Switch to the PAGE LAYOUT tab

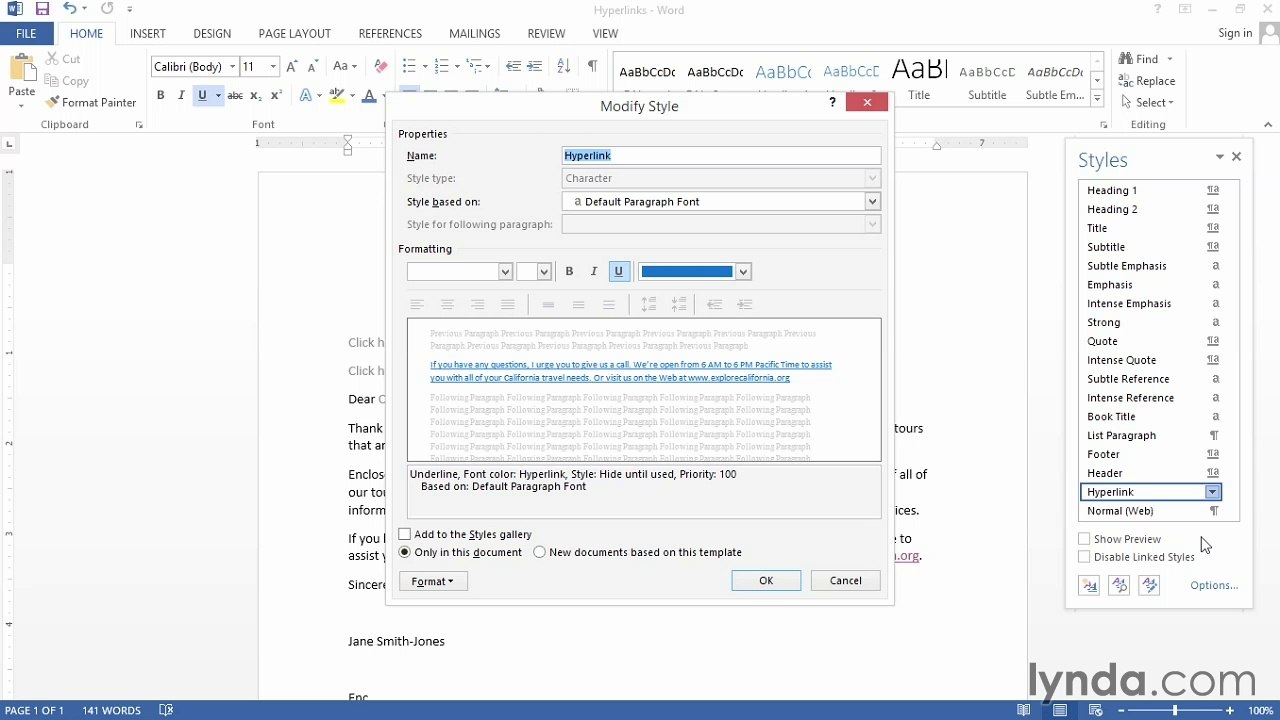pyautogui.click(x=294, y=33)
